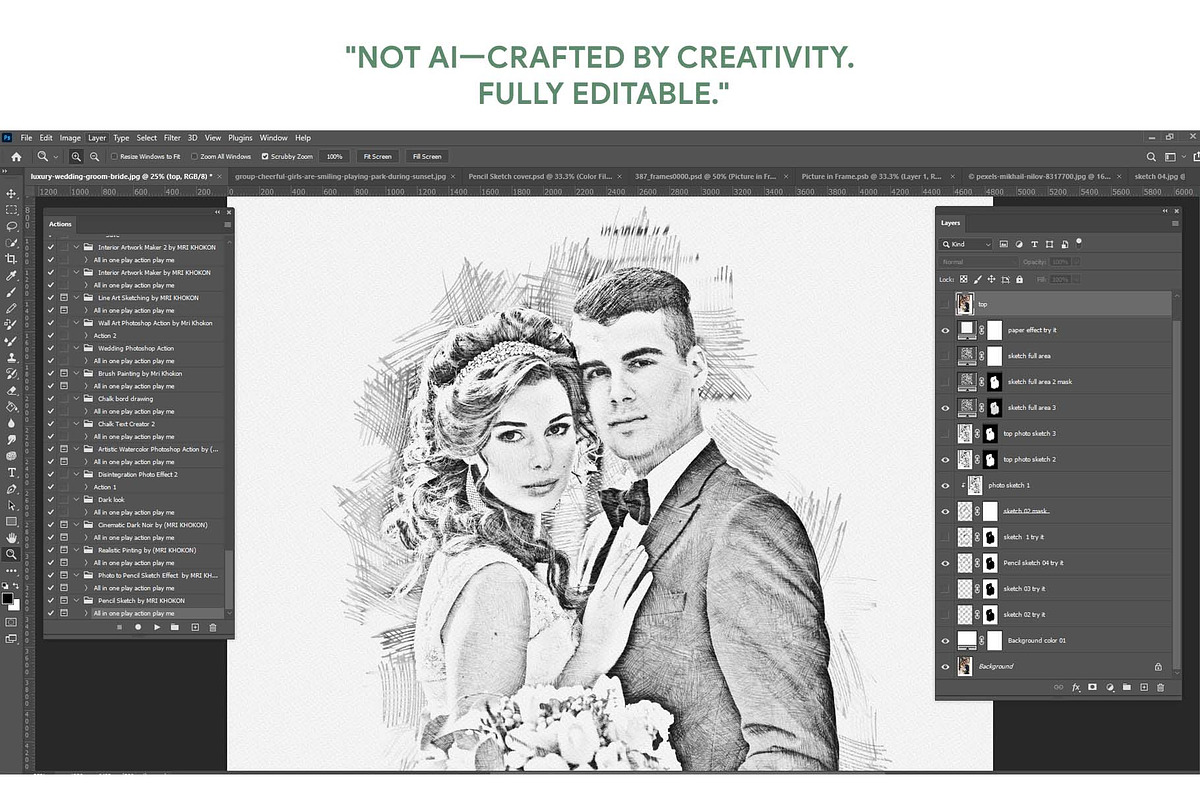Enable Zoom All Windows checkbox
The width and height of the screenshot is (1200, 800).
pyautogui.click(x=193, y=157)
